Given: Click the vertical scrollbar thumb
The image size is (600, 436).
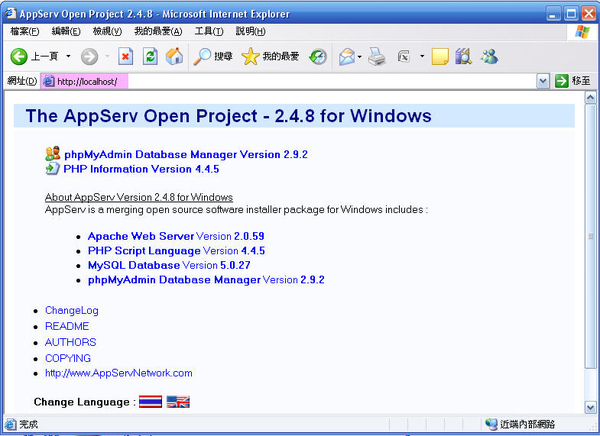Looking at the screenshot, I should (x=590, y=236).
